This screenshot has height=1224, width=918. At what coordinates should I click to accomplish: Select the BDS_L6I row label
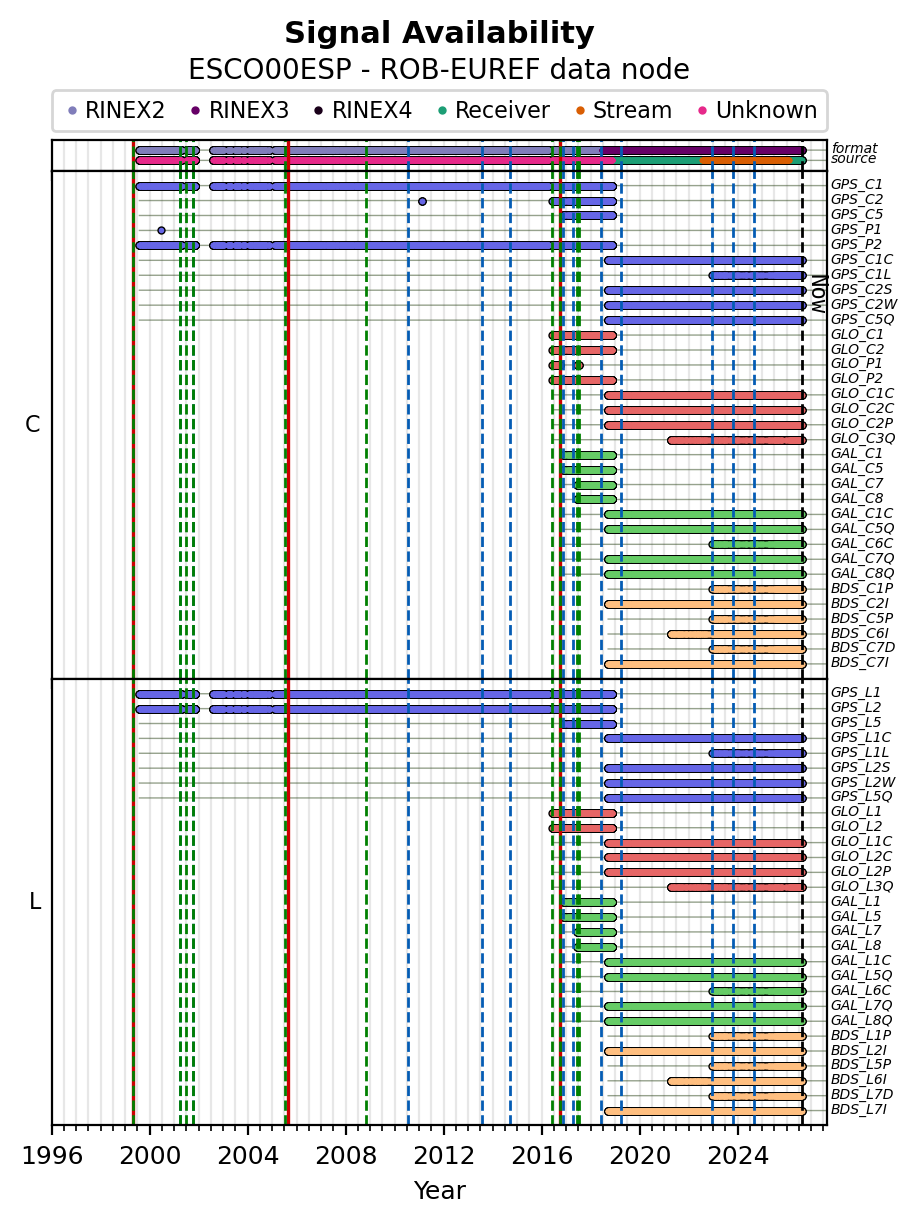point(858,1080)
